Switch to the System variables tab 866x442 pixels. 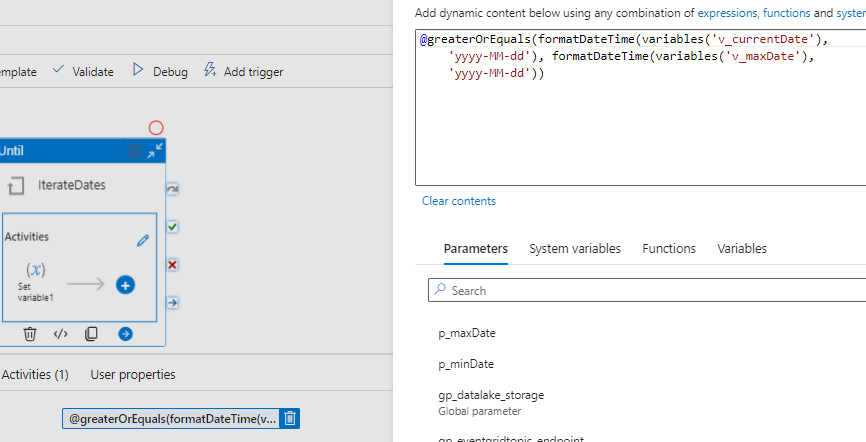(575, 249)
